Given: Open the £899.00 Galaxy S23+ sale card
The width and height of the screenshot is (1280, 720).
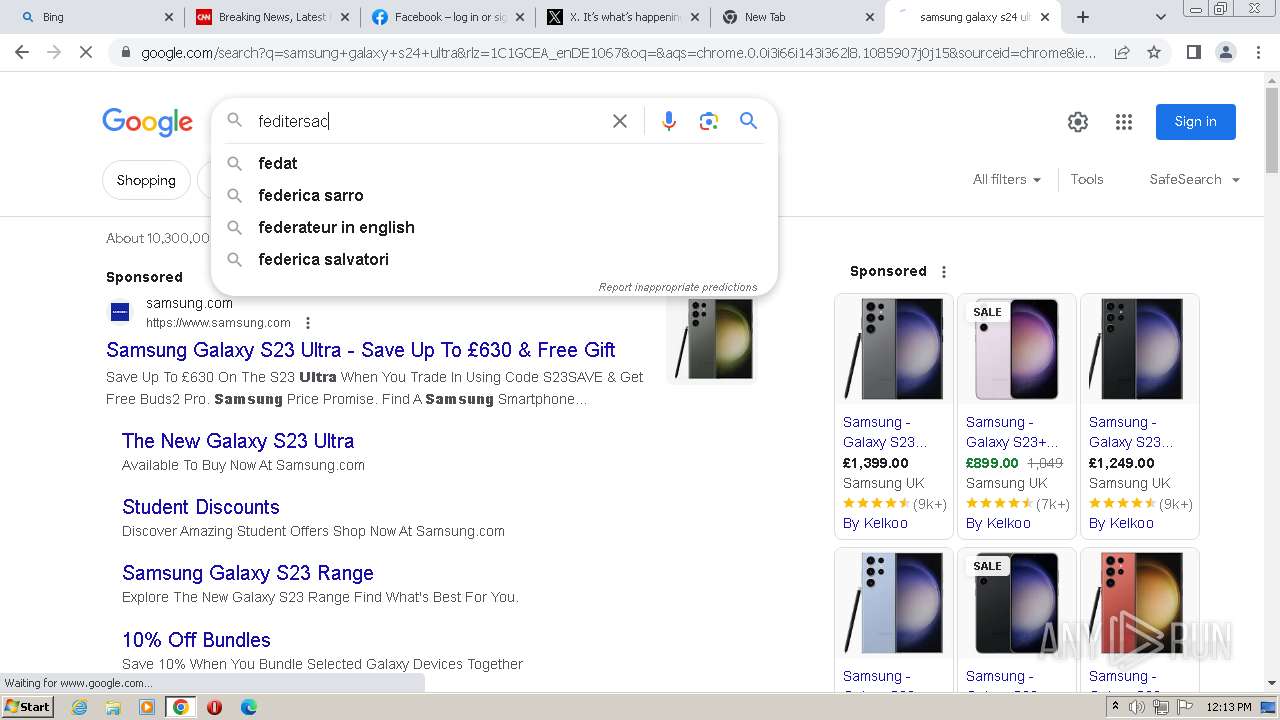Looking at the screenshot, I should (x=1017, y=416).
